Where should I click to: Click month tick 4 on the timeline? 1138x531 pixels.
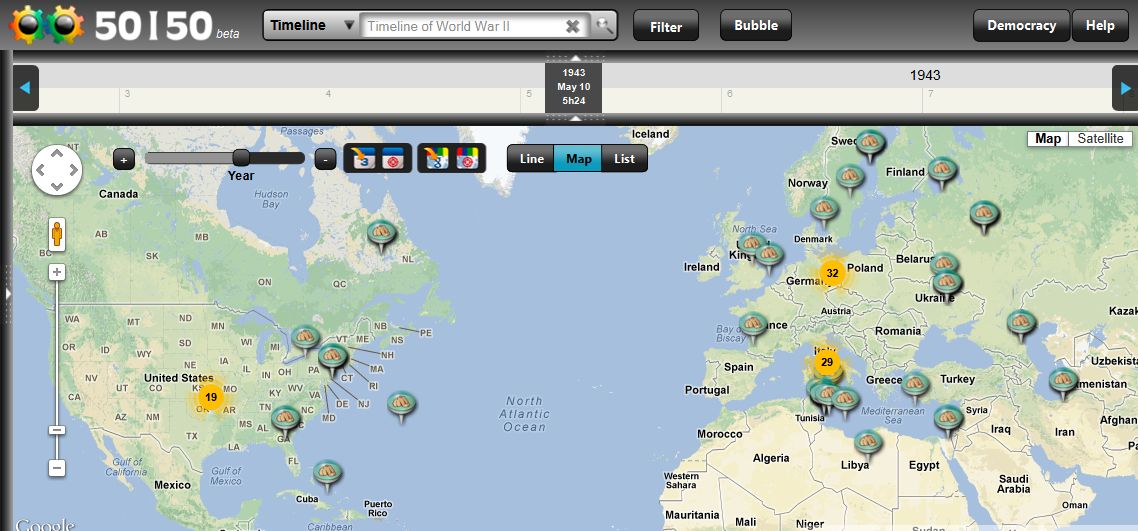328,94
